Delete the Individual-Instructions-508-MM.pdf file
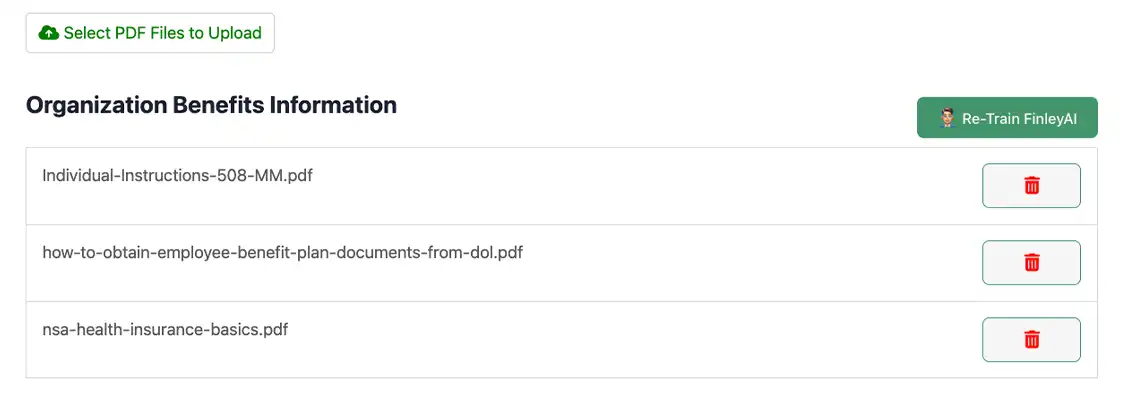1122x399 pixels. tap(1031, 186)
